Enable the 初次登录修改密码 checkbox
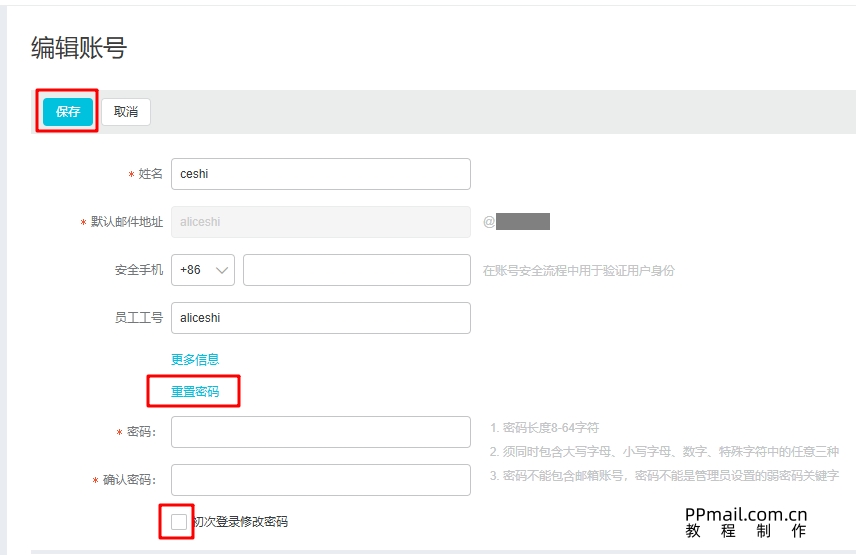Image resolution: width=856 pixels, height=555 pixels. 179,522
